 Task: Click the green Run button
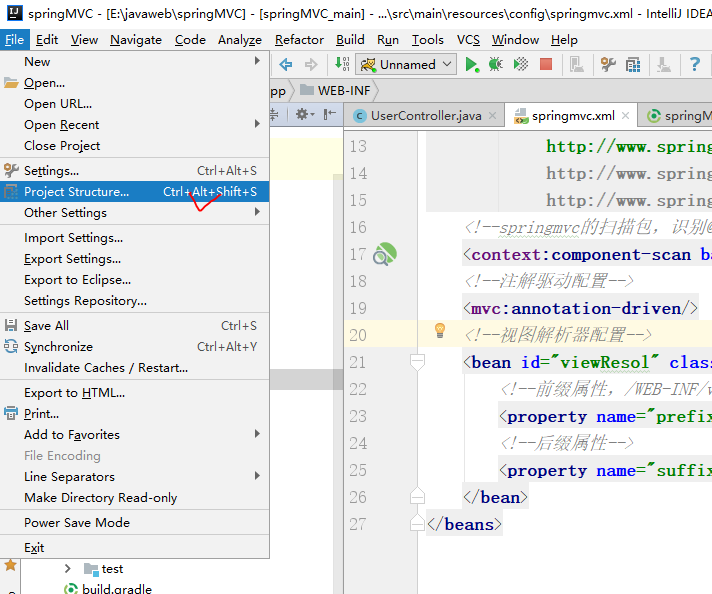click(471, 64)
